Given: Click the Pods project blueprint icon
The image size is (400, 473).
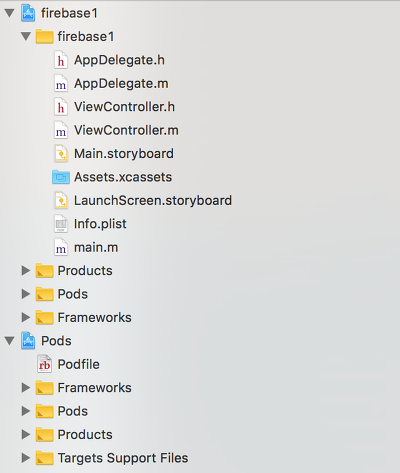Looking at the screenshot, I should tap(28, 341).
